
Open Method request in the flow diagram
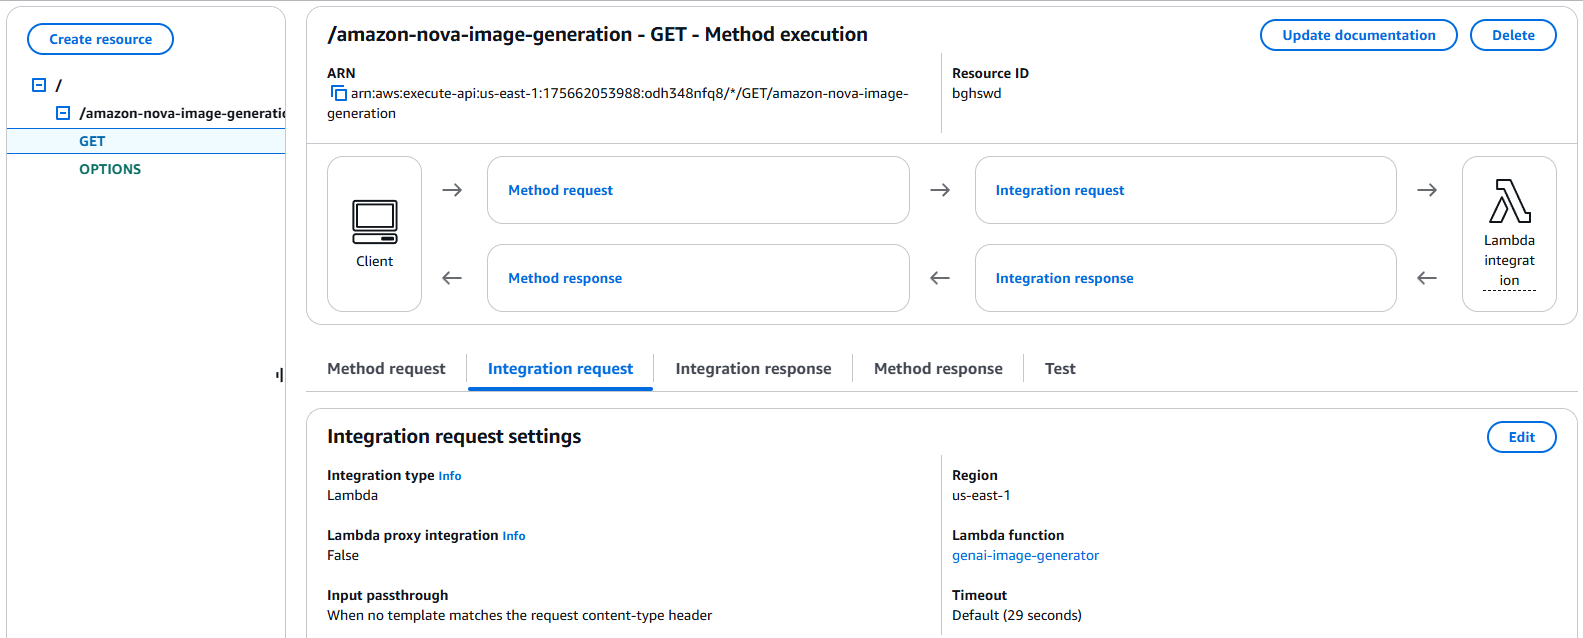[x=560, y=190]
